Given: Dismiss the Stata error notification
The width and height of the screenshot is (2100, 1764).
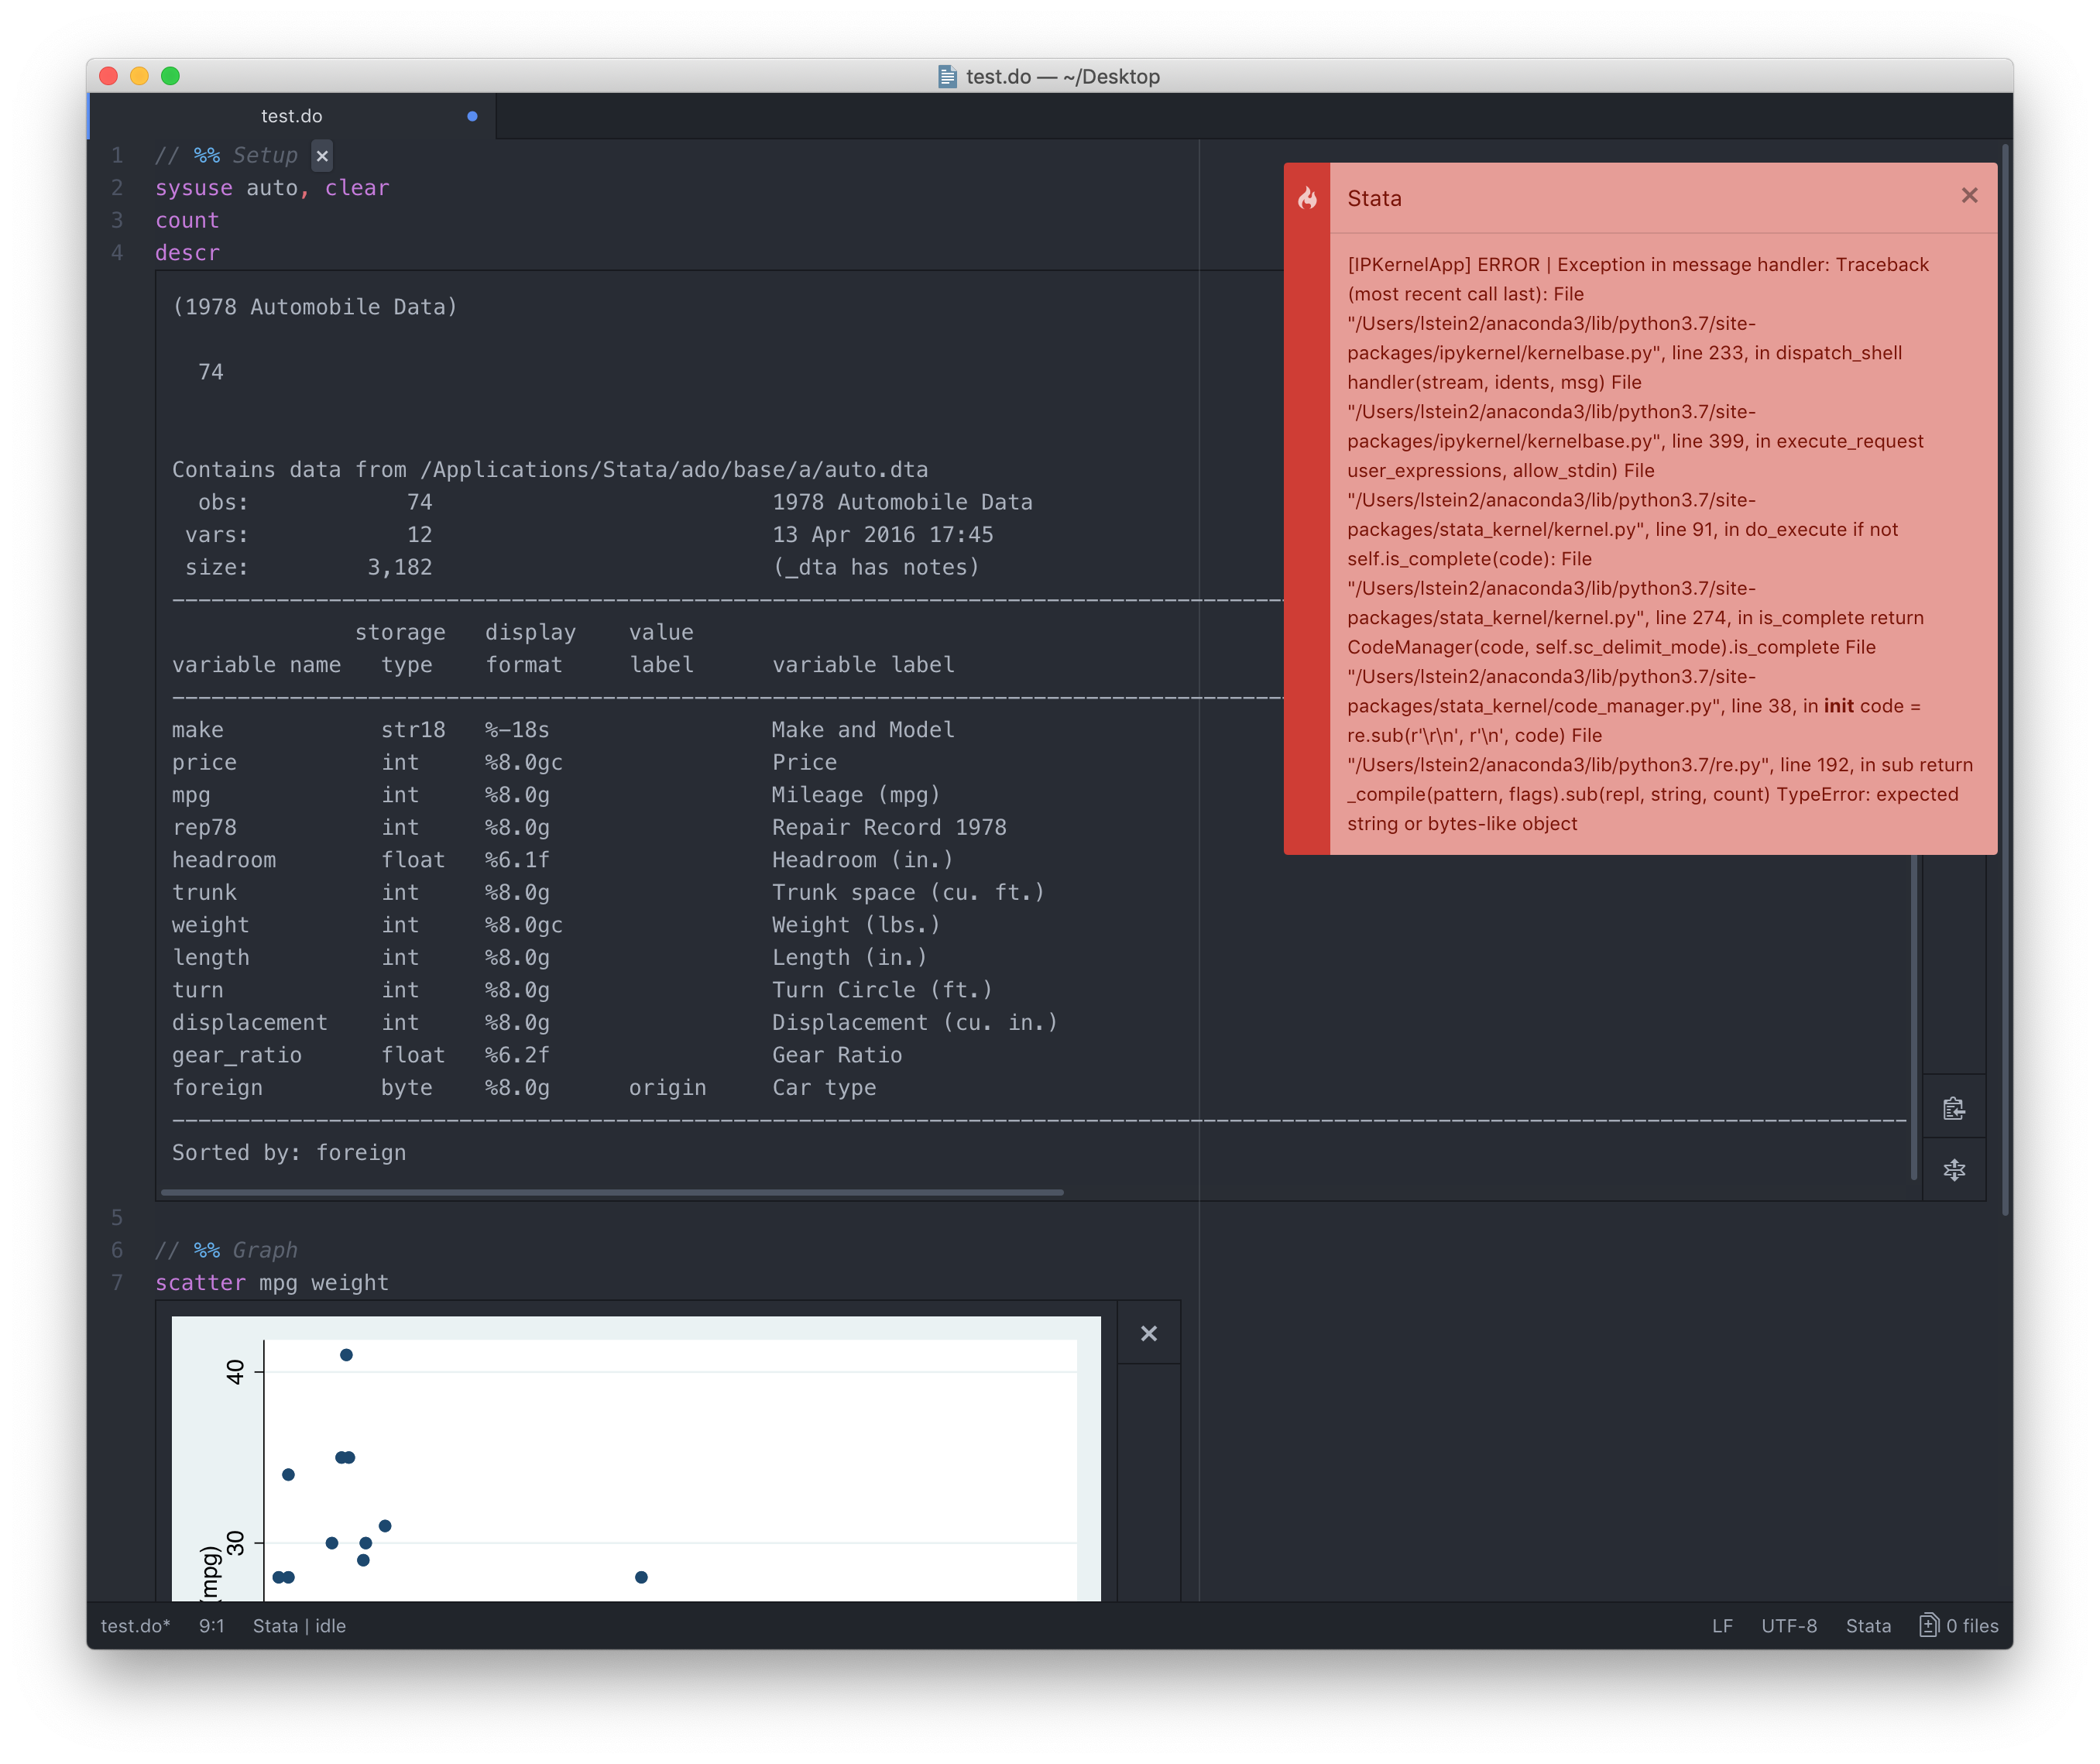Looking at the screenshot, I should (x=1969, y=196).
